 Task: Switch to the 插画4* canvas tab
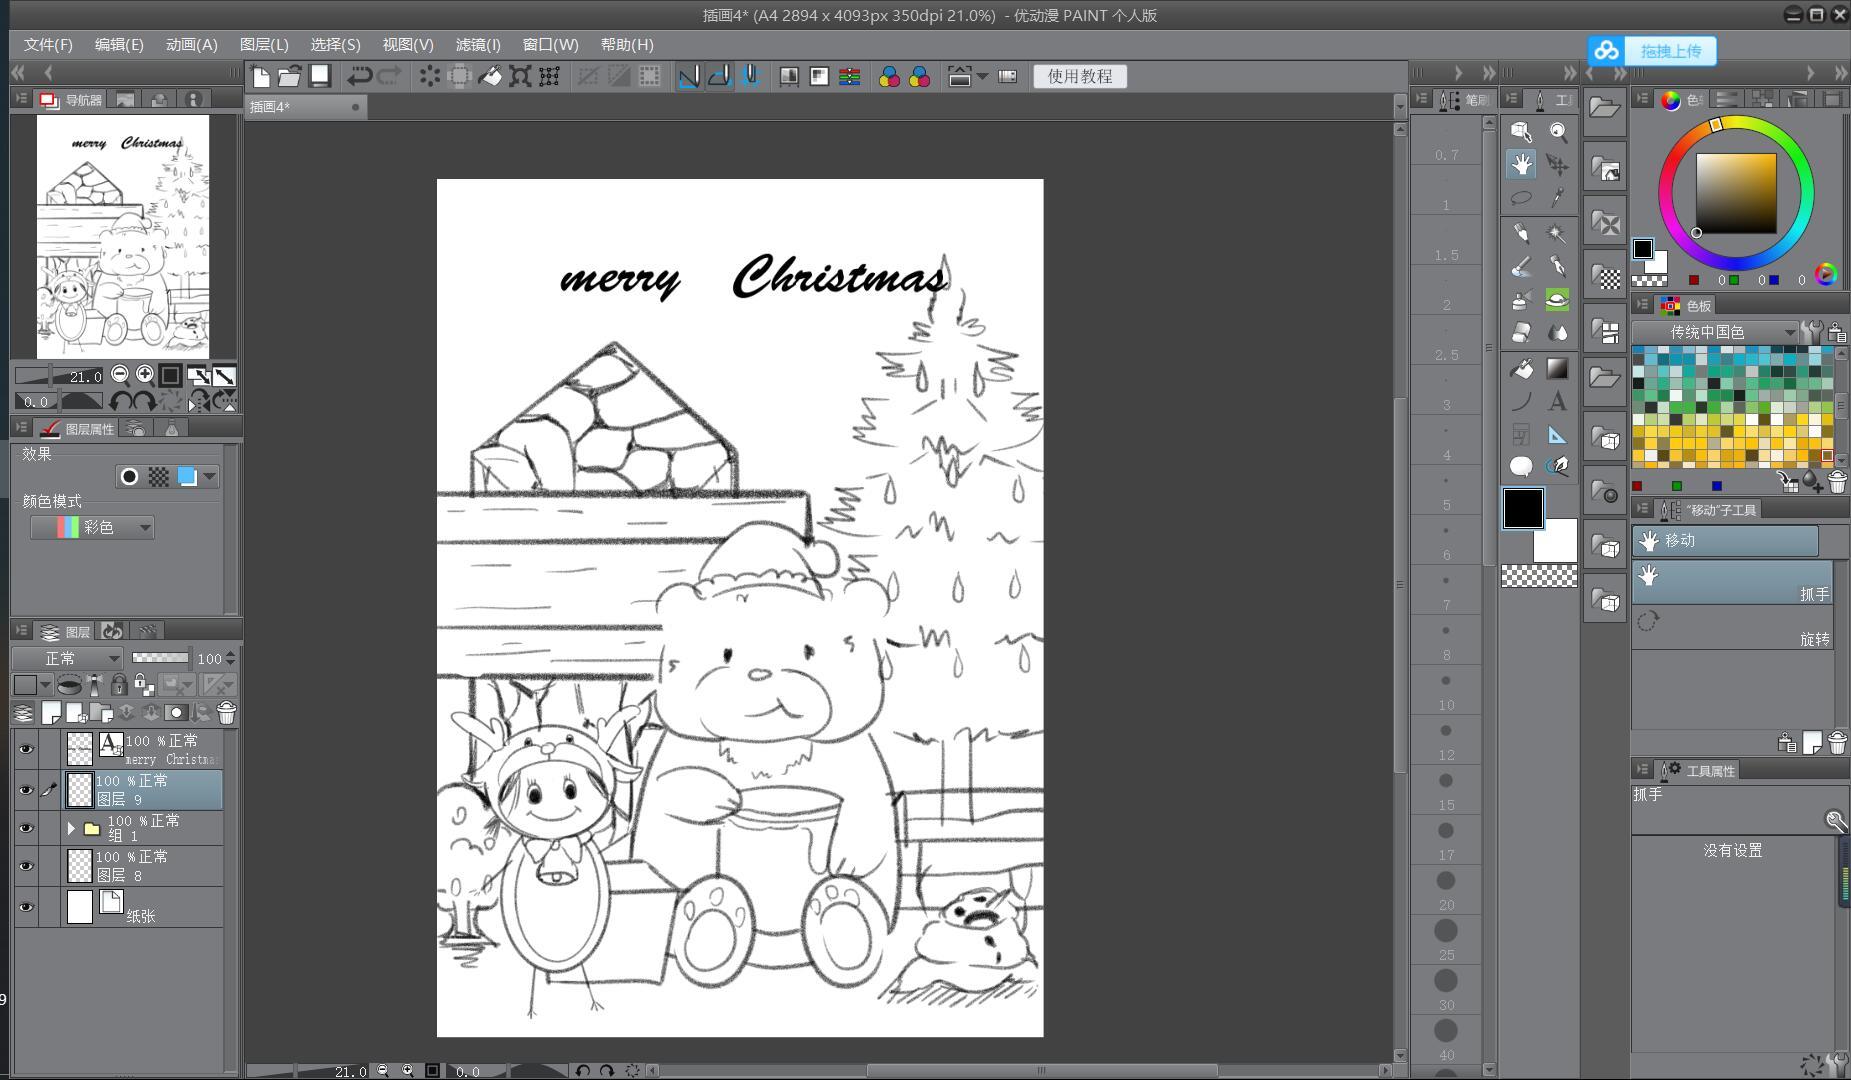coord(304,107)
